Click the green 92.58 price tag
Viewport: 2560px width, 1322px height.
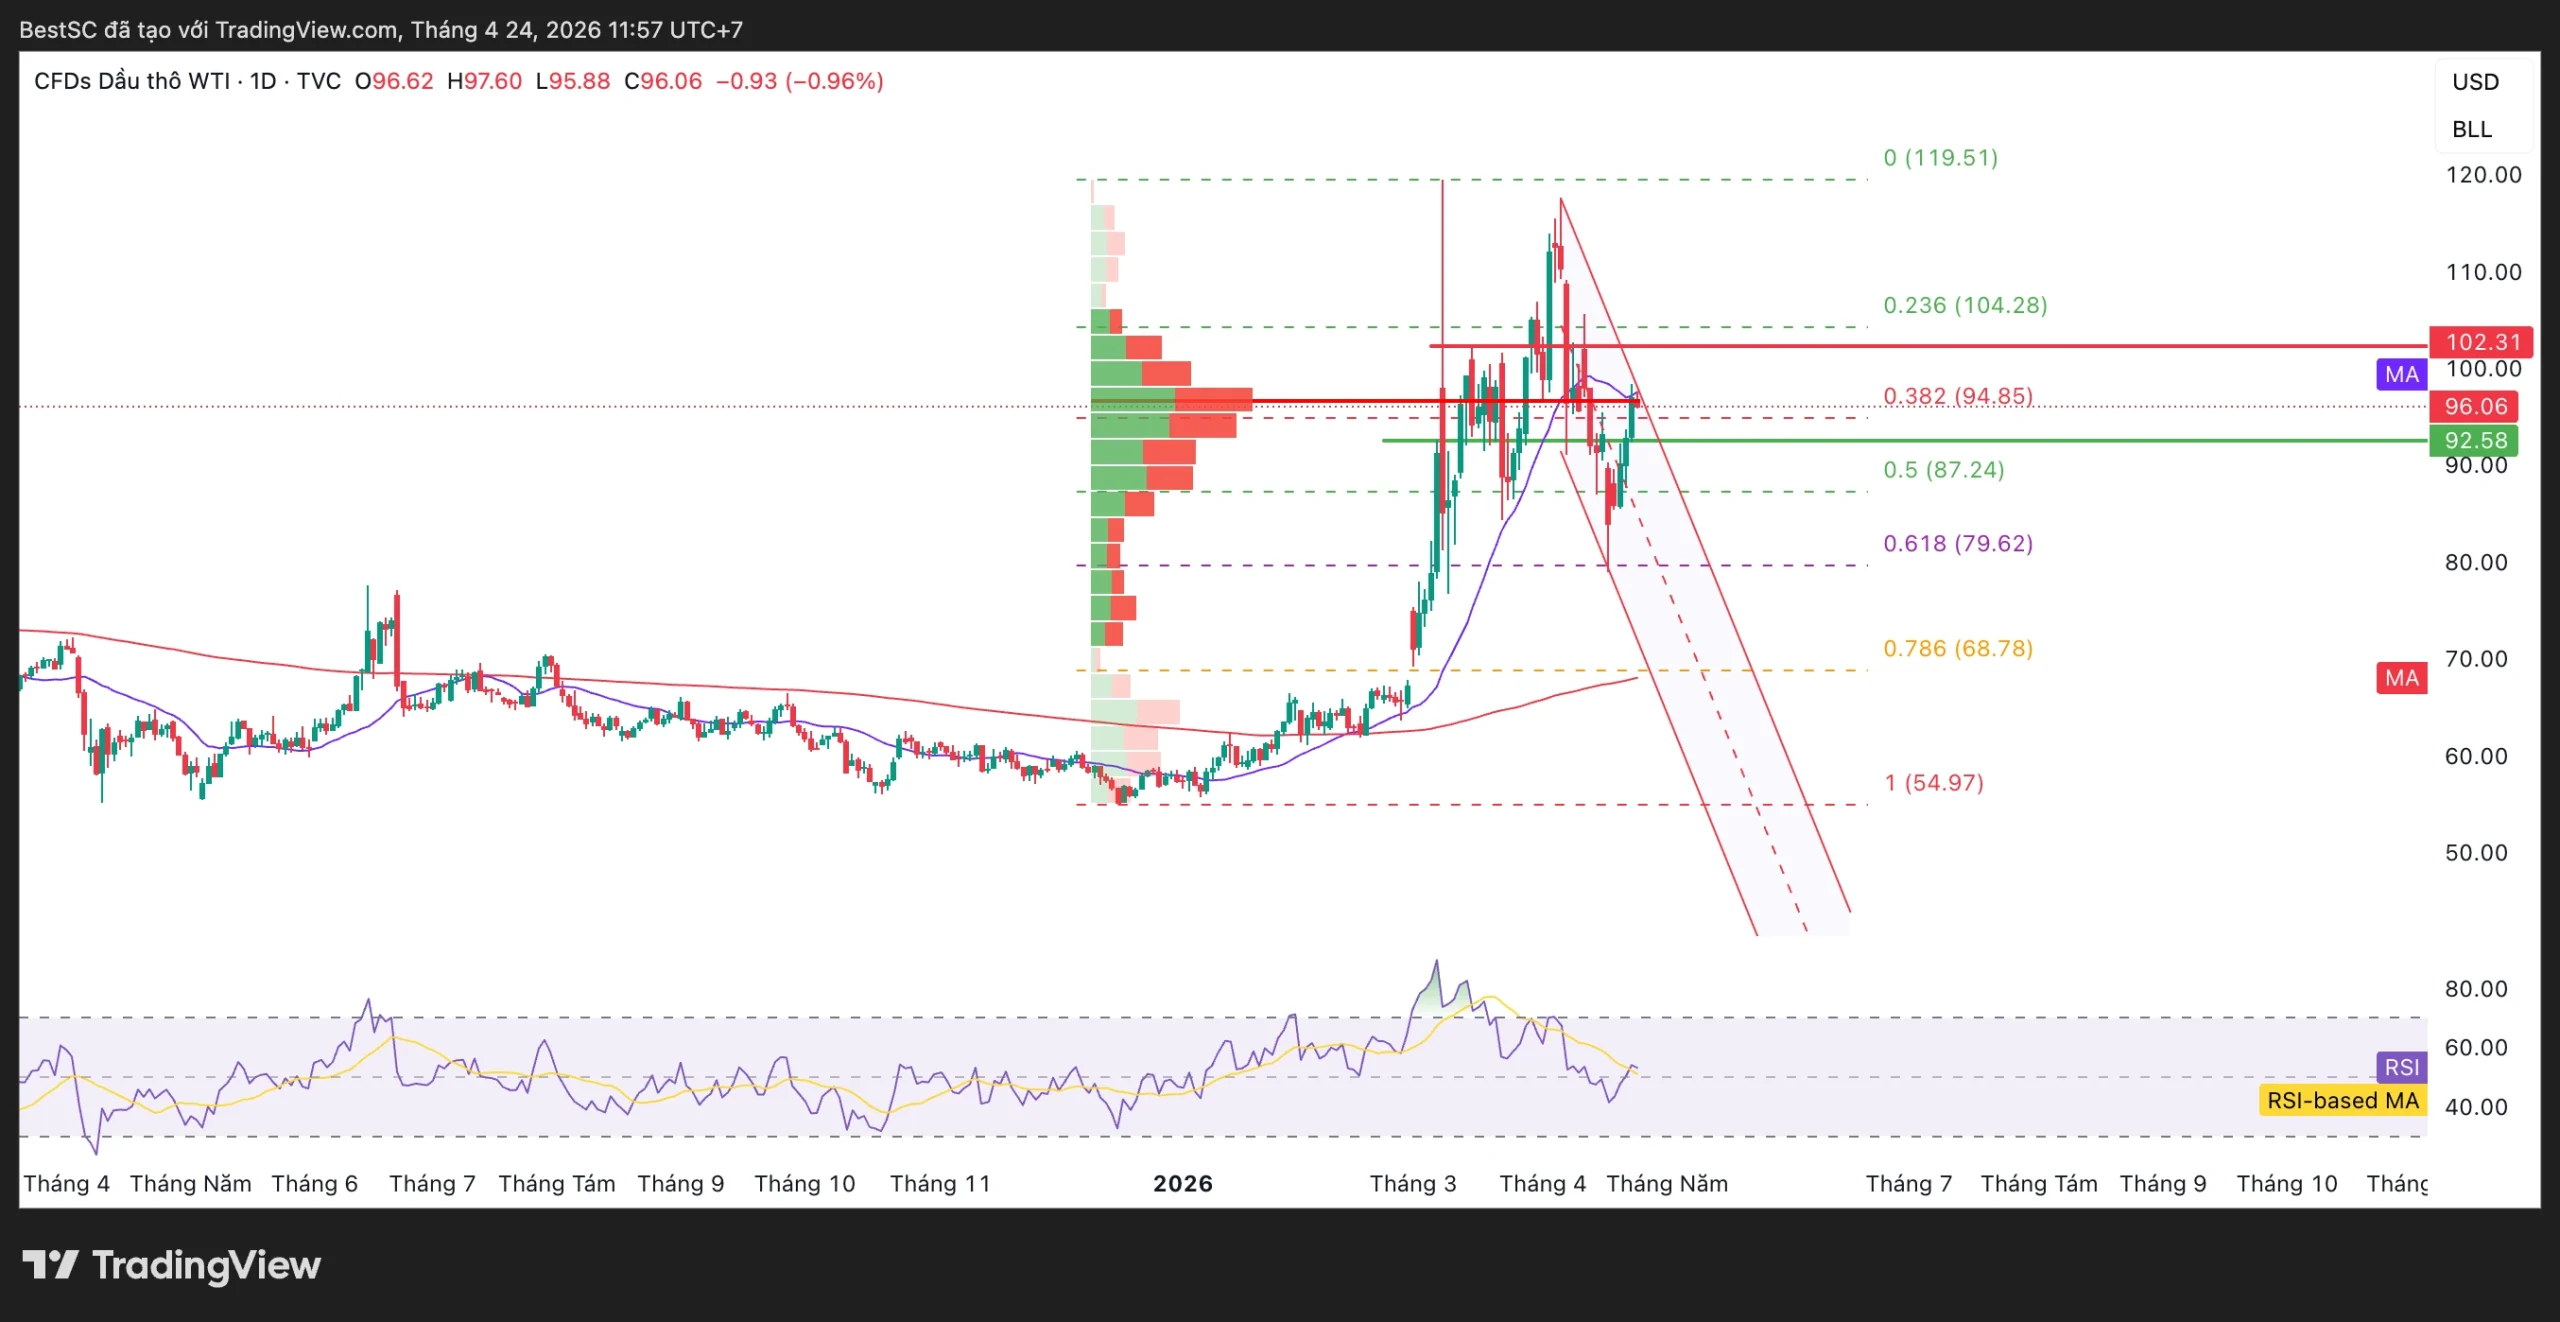pyautogui.click(x=2475, y=441)
